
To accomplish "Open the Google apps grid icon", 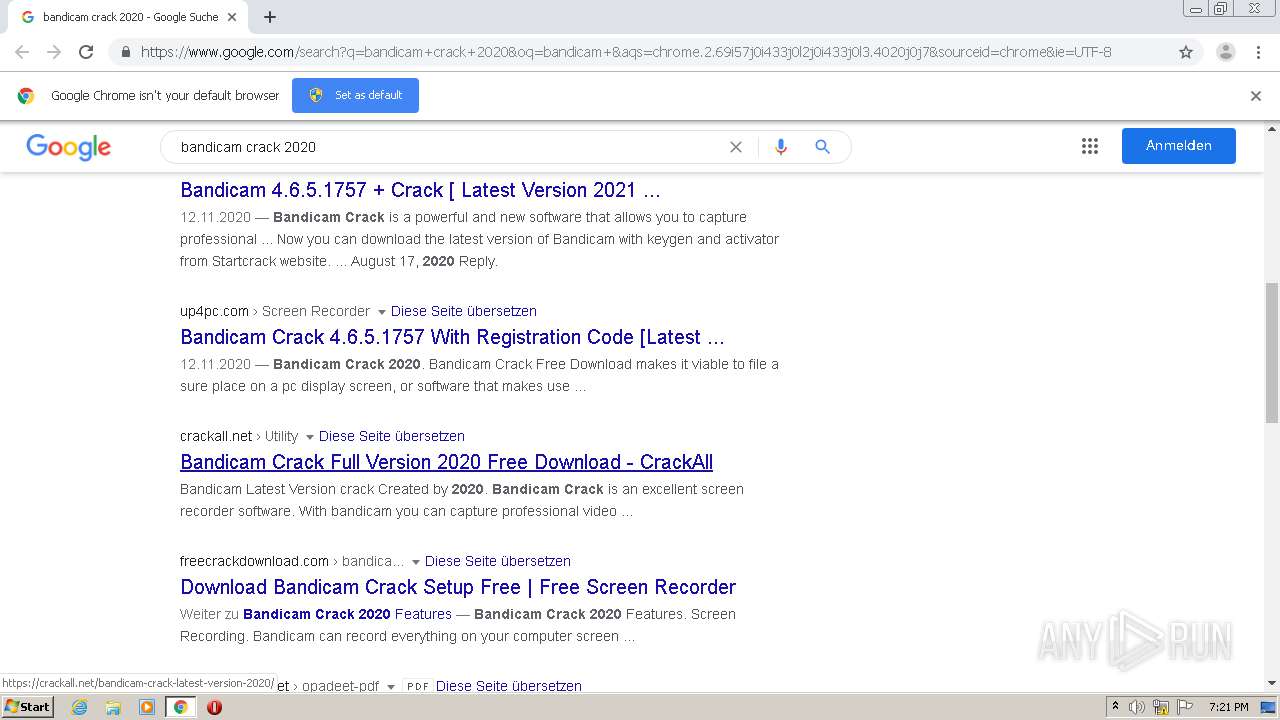I will point(1090,146).
